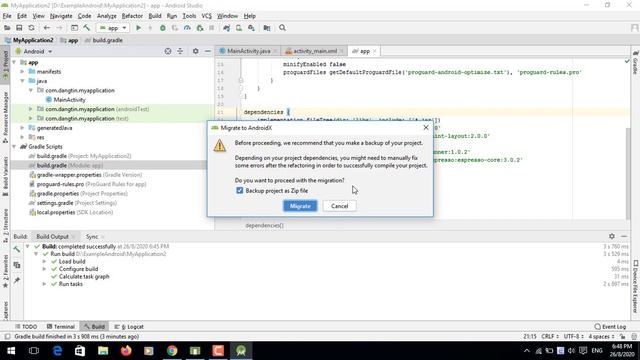
Task: Open the TODO tool window
Action: (26, 327)
